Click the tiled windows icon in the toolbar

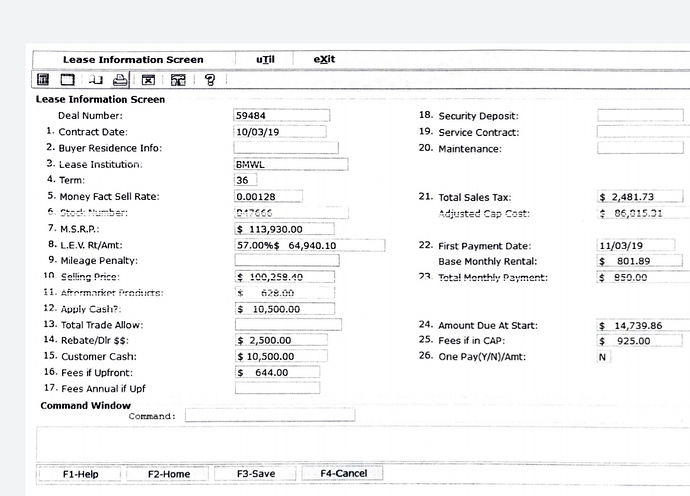pos(178,80)
